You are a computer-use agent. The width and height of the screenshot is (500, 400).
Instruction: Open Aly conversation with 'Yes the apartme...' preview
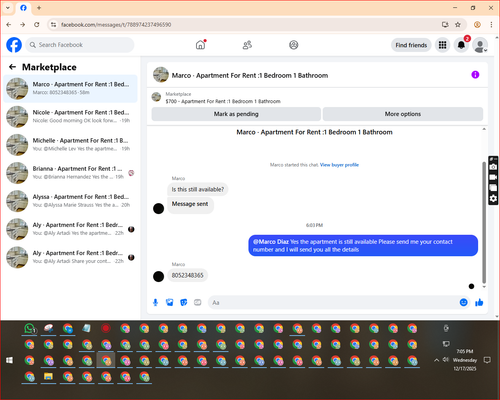[70, 229]
